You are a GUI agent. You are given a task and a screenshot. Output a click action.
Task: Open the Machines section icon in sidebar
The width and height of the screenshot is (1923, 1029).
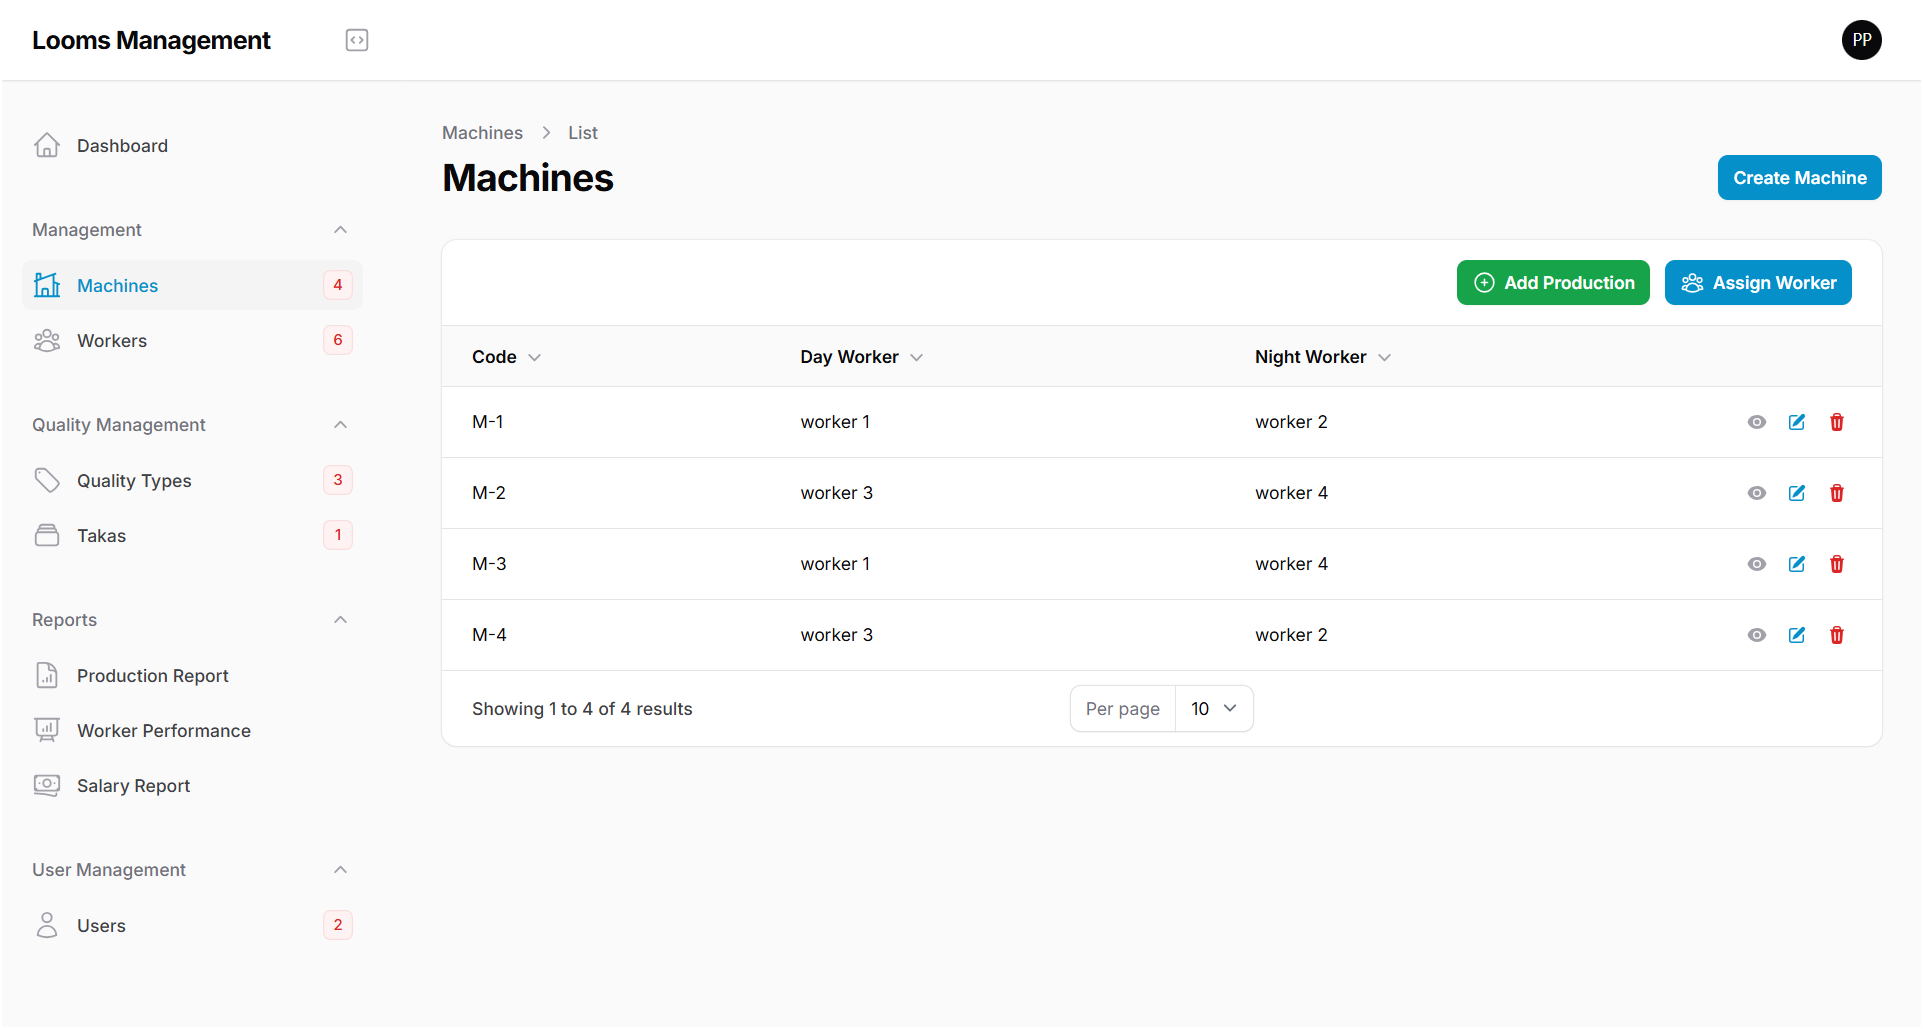click(x=46, y=285)
